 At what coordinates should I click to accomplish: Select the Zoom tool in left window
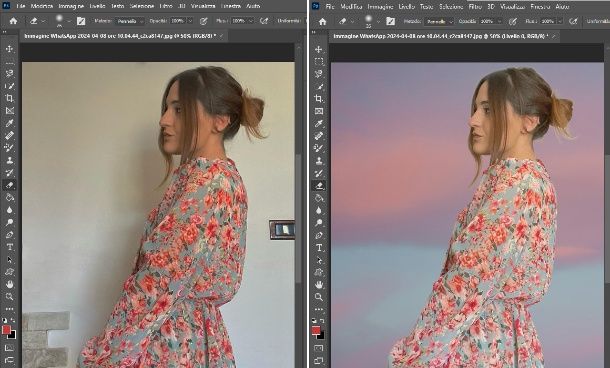point(9,296)
